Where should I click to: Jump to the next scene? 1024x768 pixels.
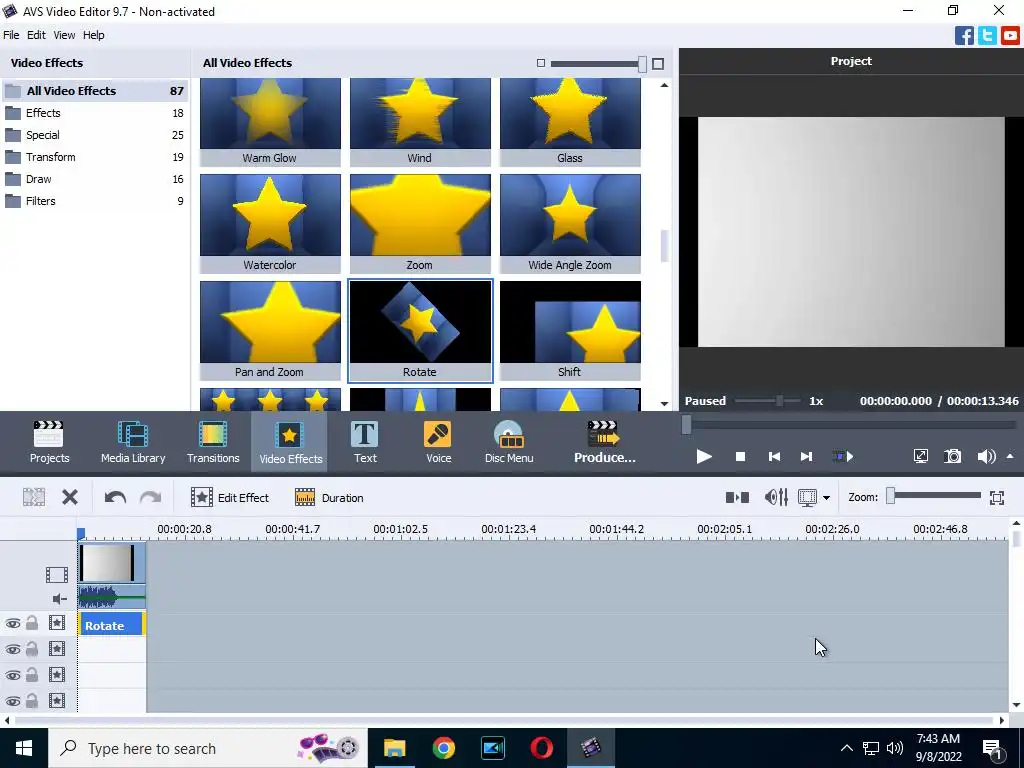point(842,456)
